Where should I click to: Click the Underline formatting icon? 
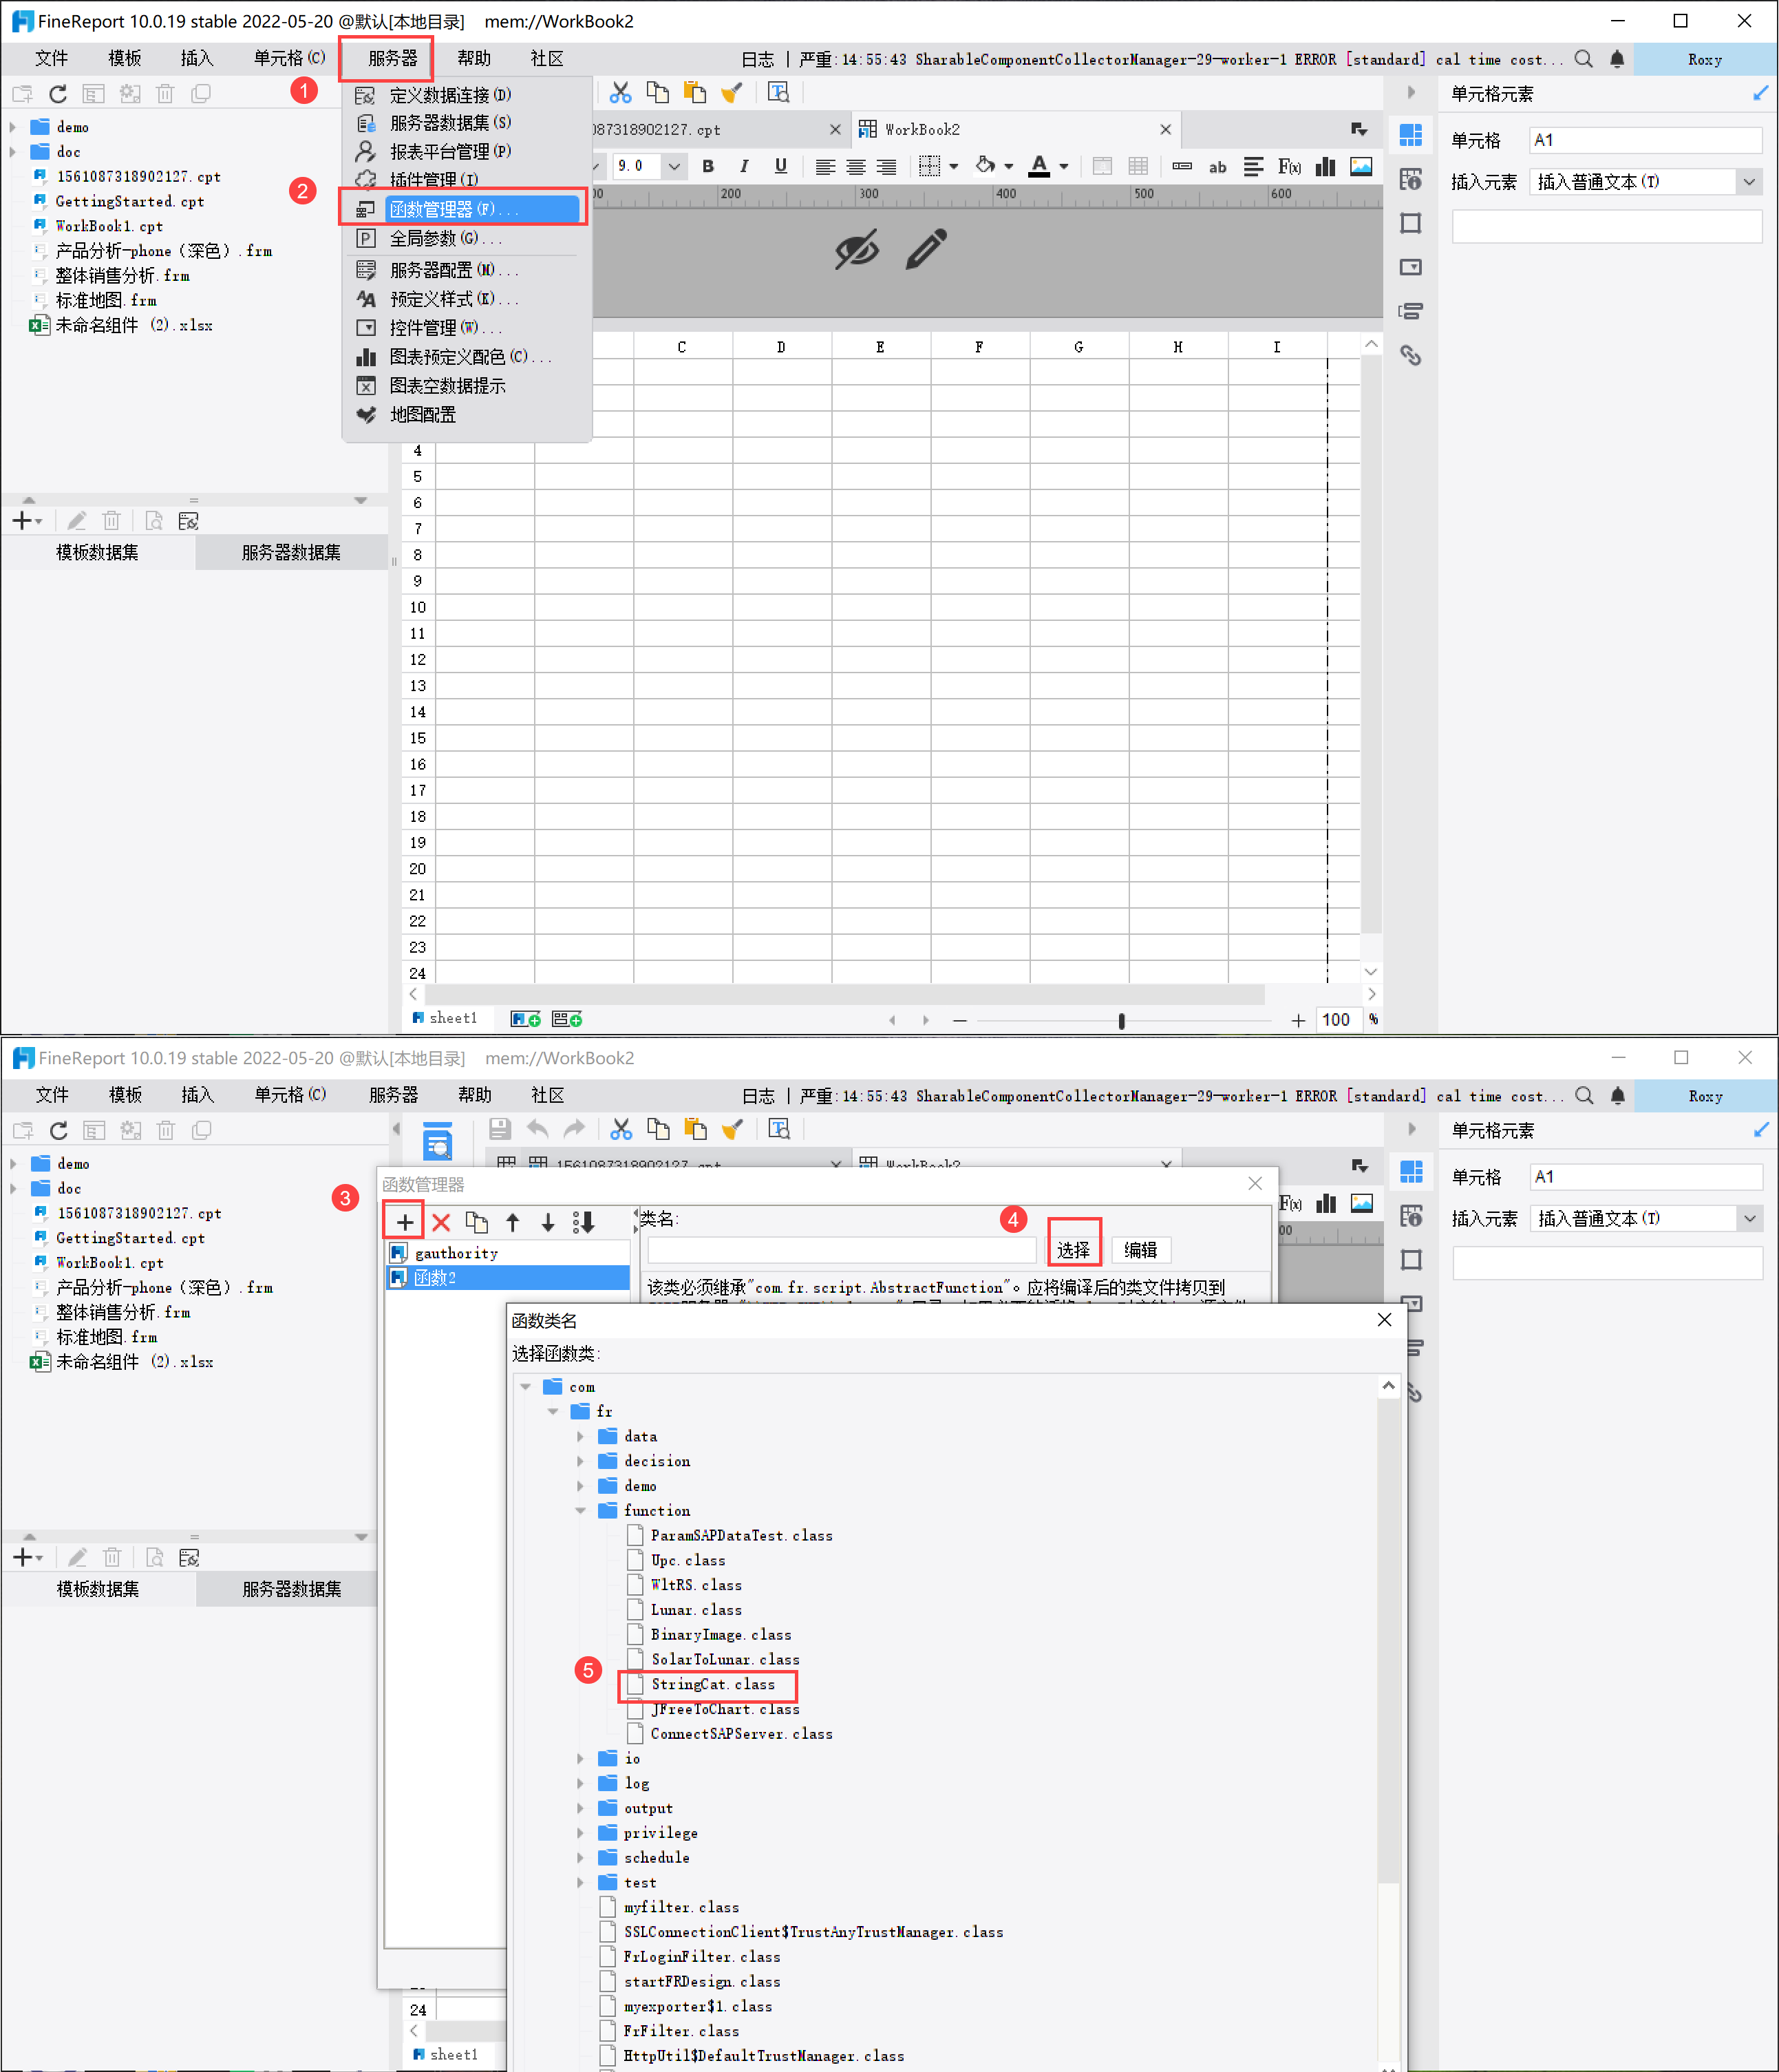pos(780,166)
